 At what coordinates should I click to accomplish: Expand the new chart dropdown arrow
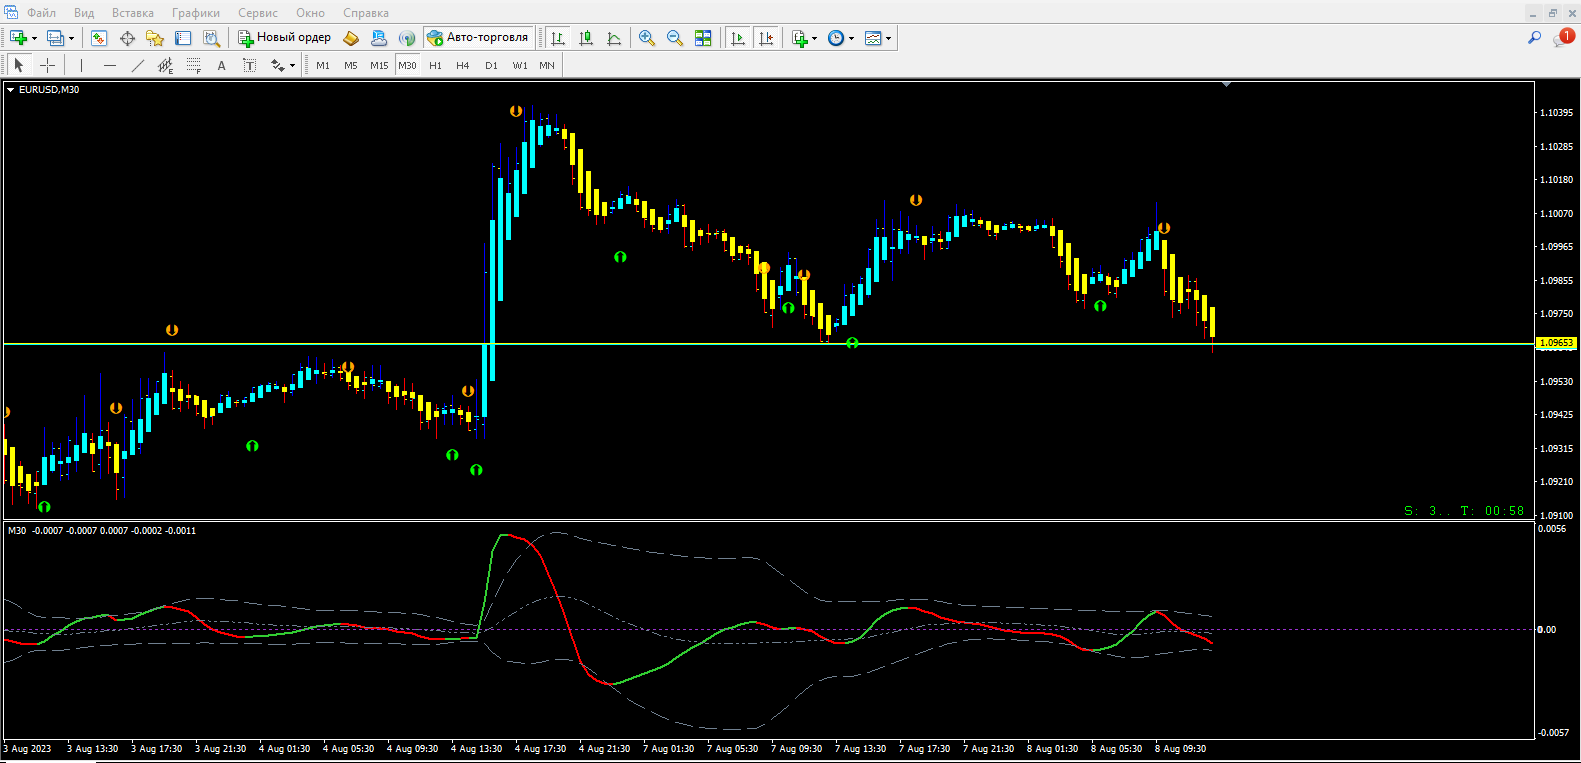tap(34, 39)
